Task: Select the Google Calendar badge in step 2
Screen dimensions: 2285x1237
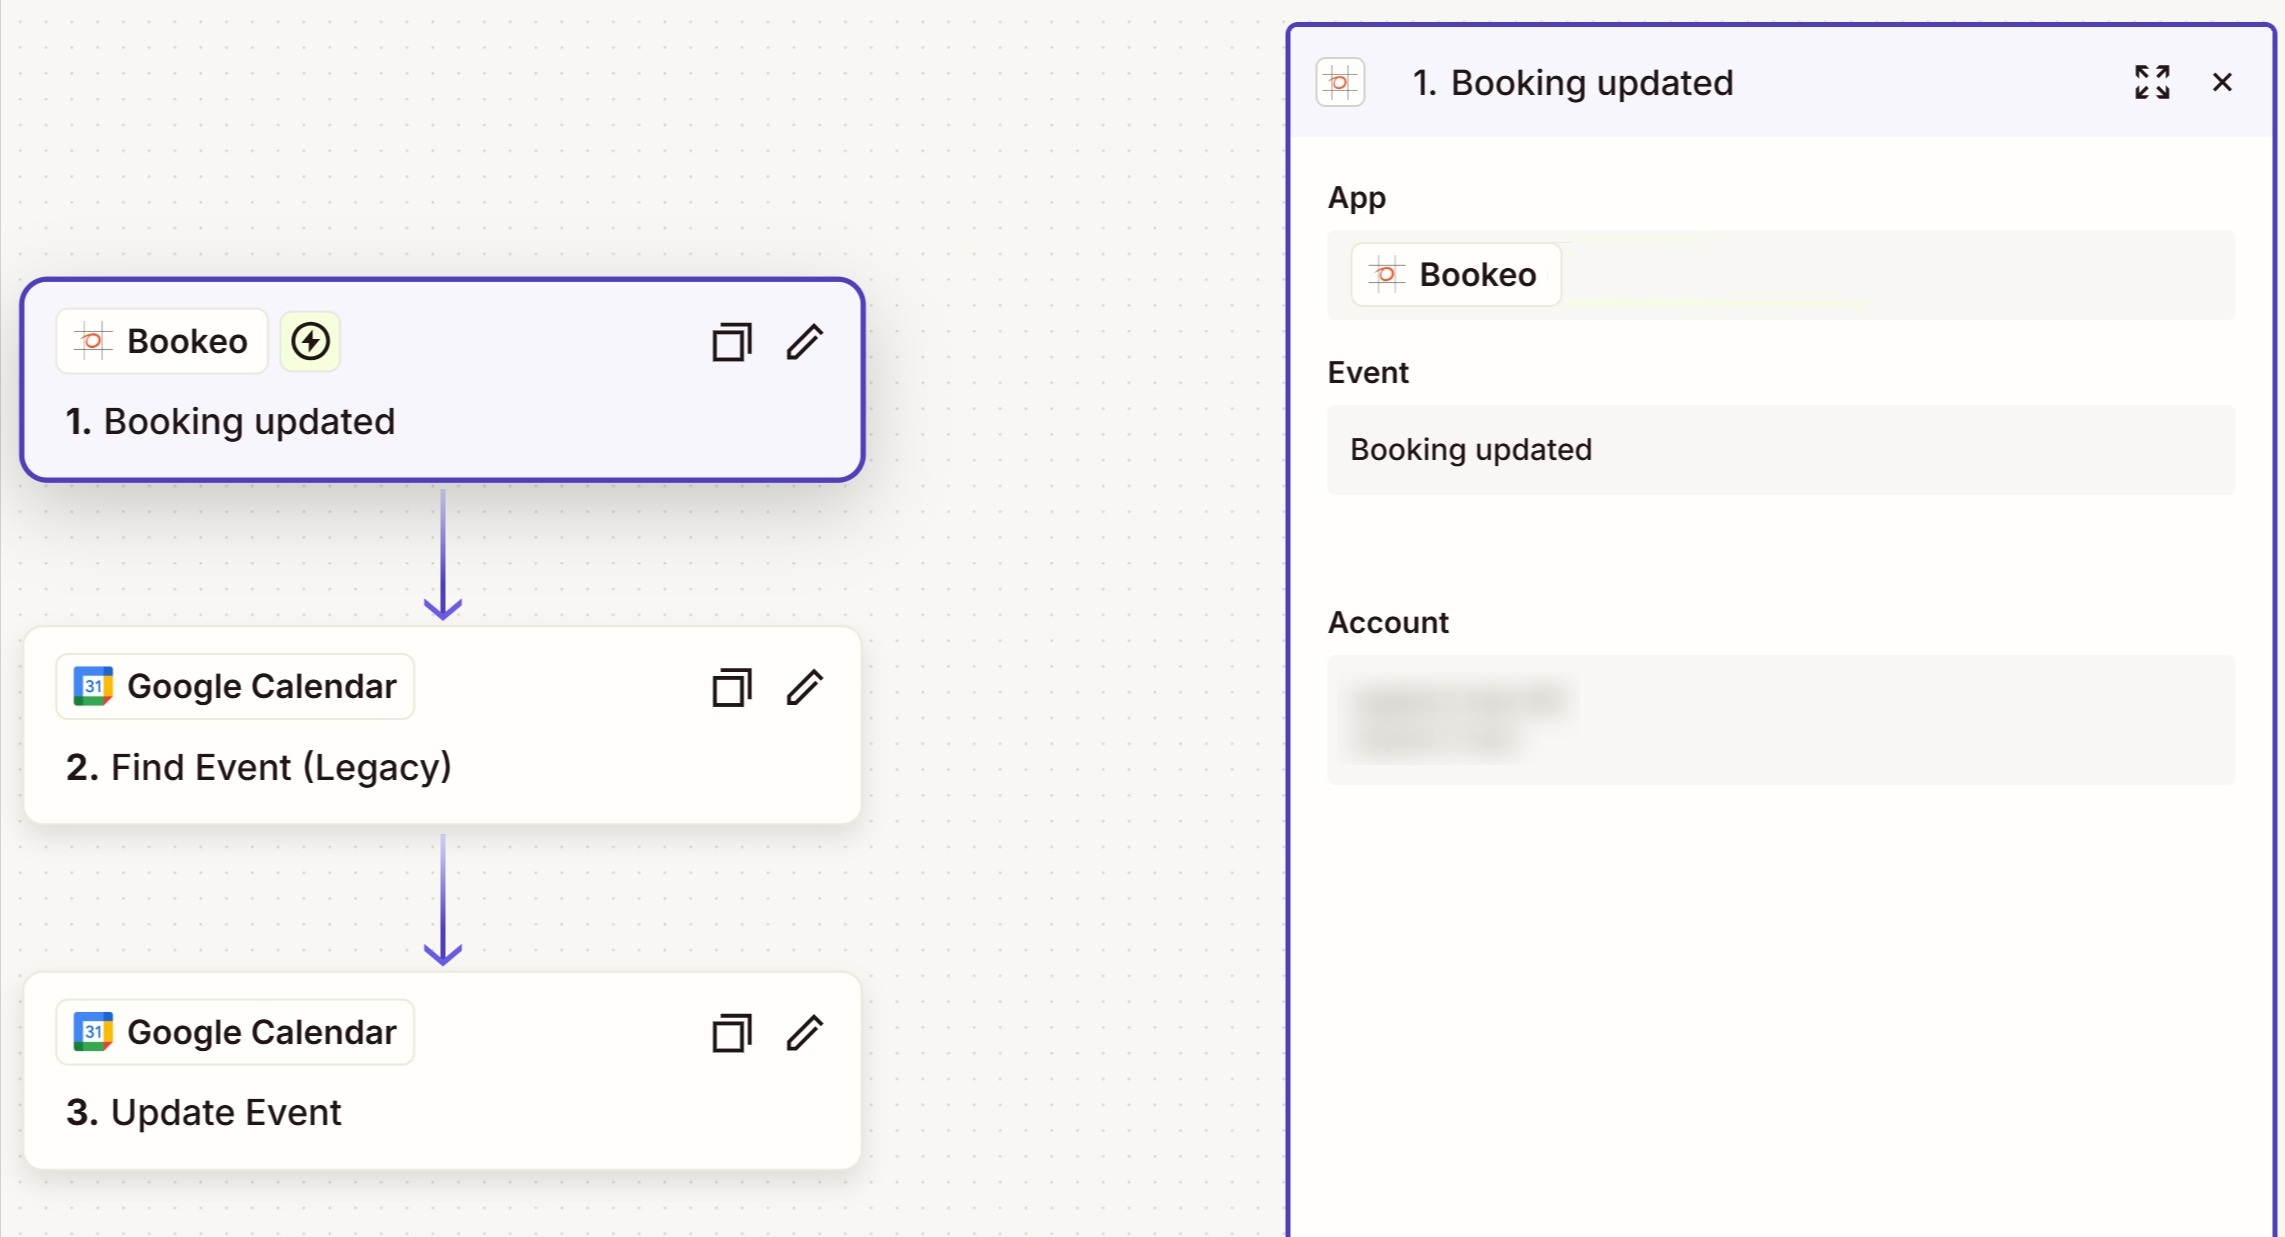Action: (235, 686)
